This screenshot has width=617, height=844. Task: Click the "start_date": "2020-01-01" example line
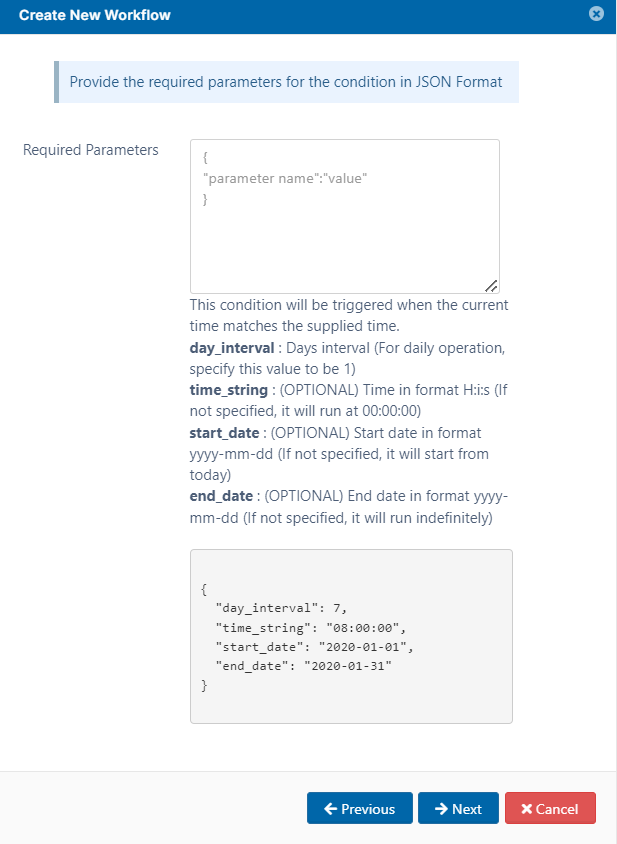pos(314,647)
